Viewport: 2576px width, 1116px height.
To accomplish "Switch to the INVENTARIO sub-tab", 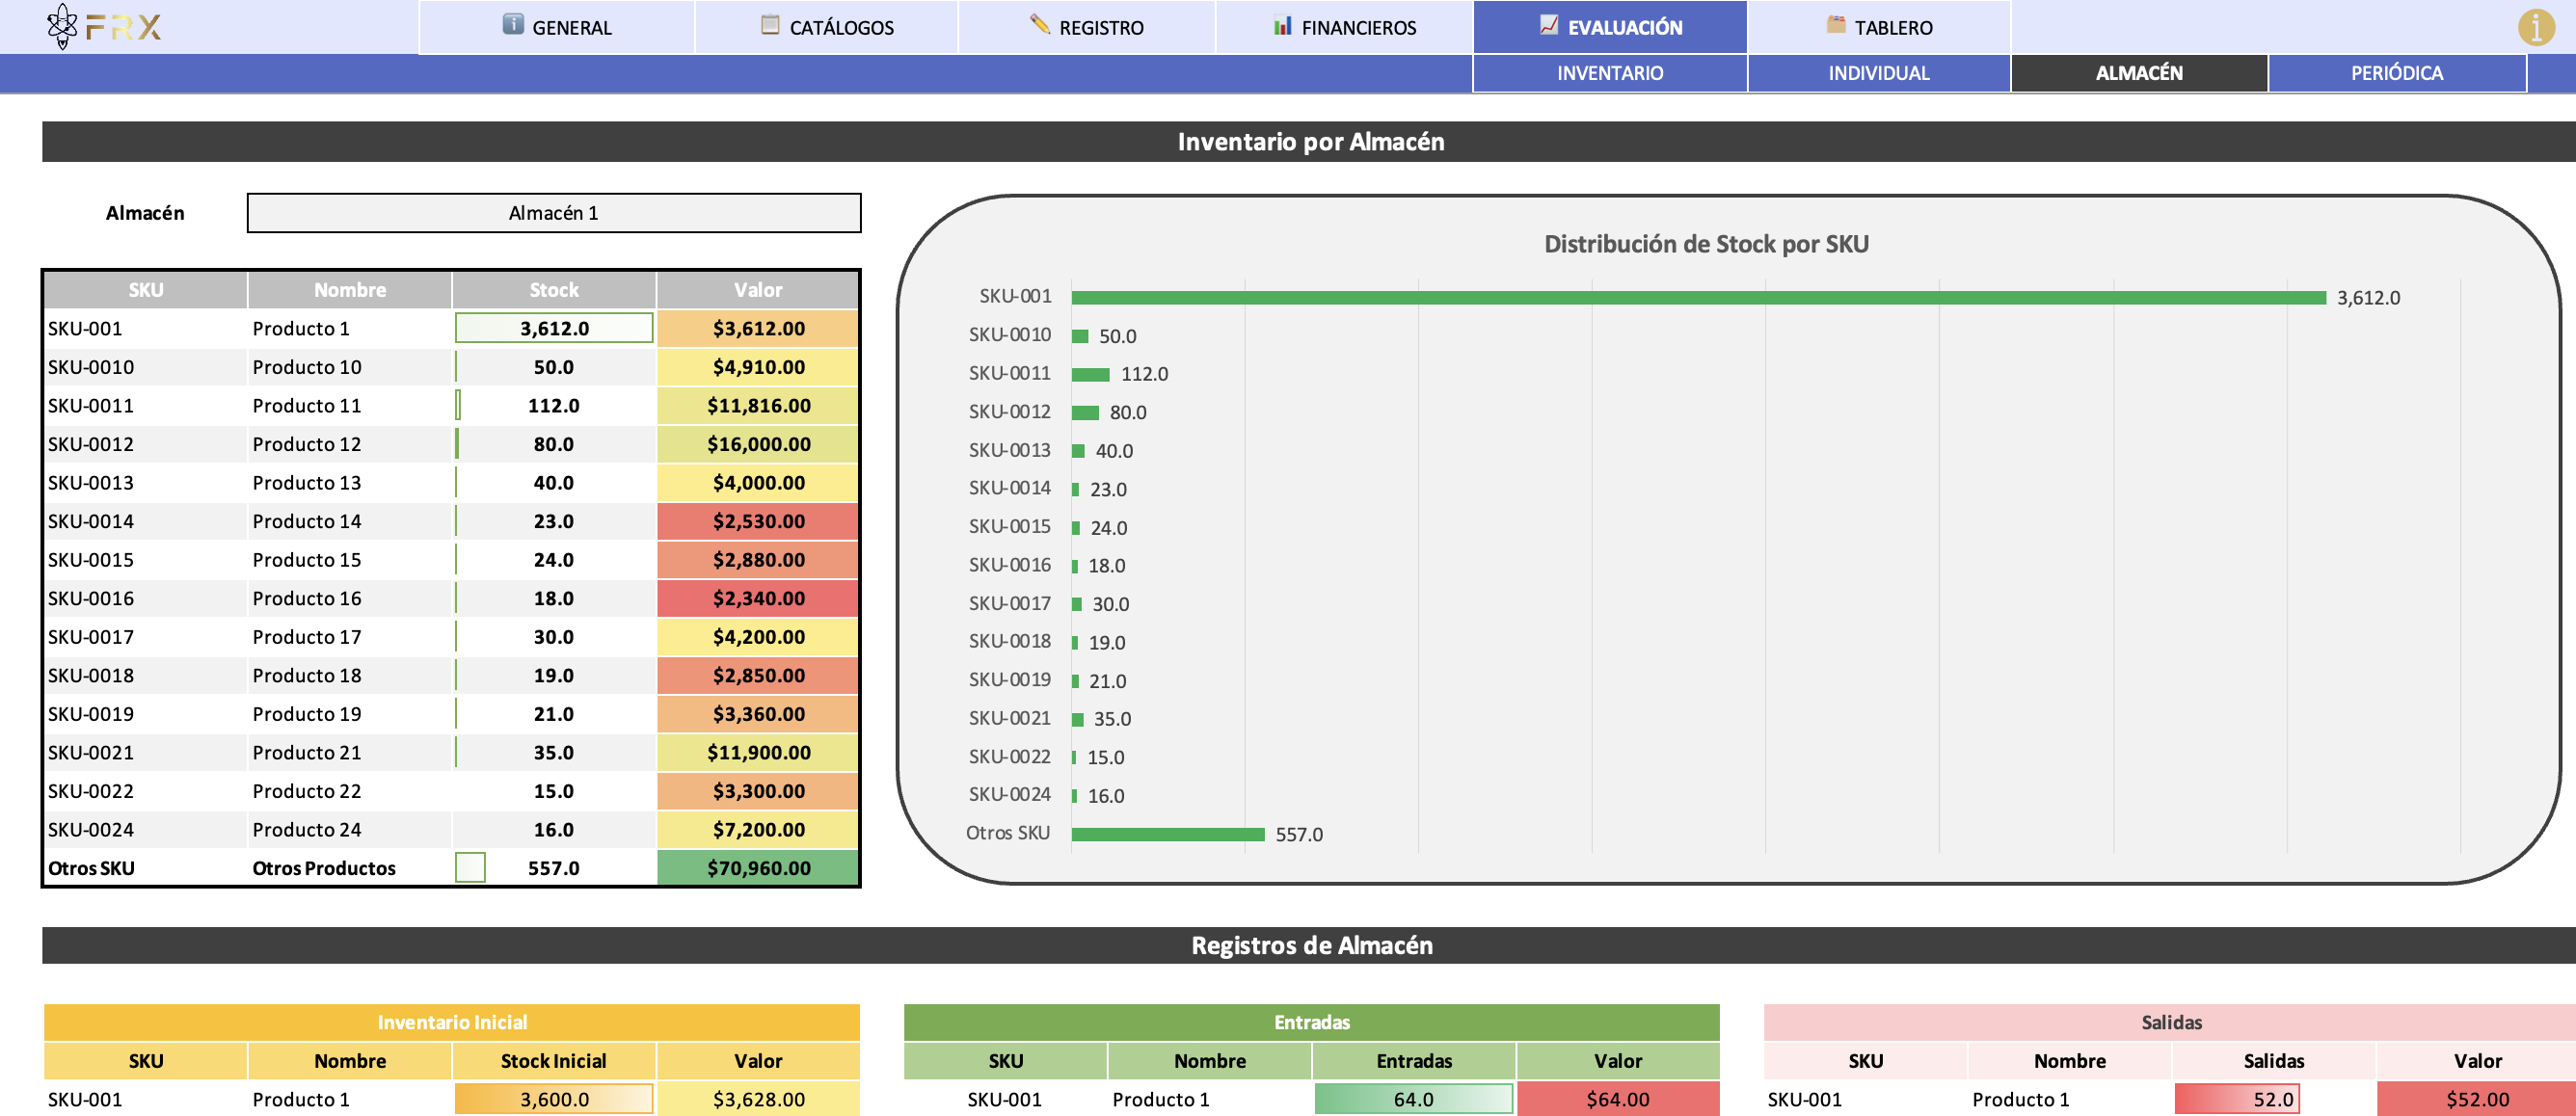I will [x=1610, y=73].
